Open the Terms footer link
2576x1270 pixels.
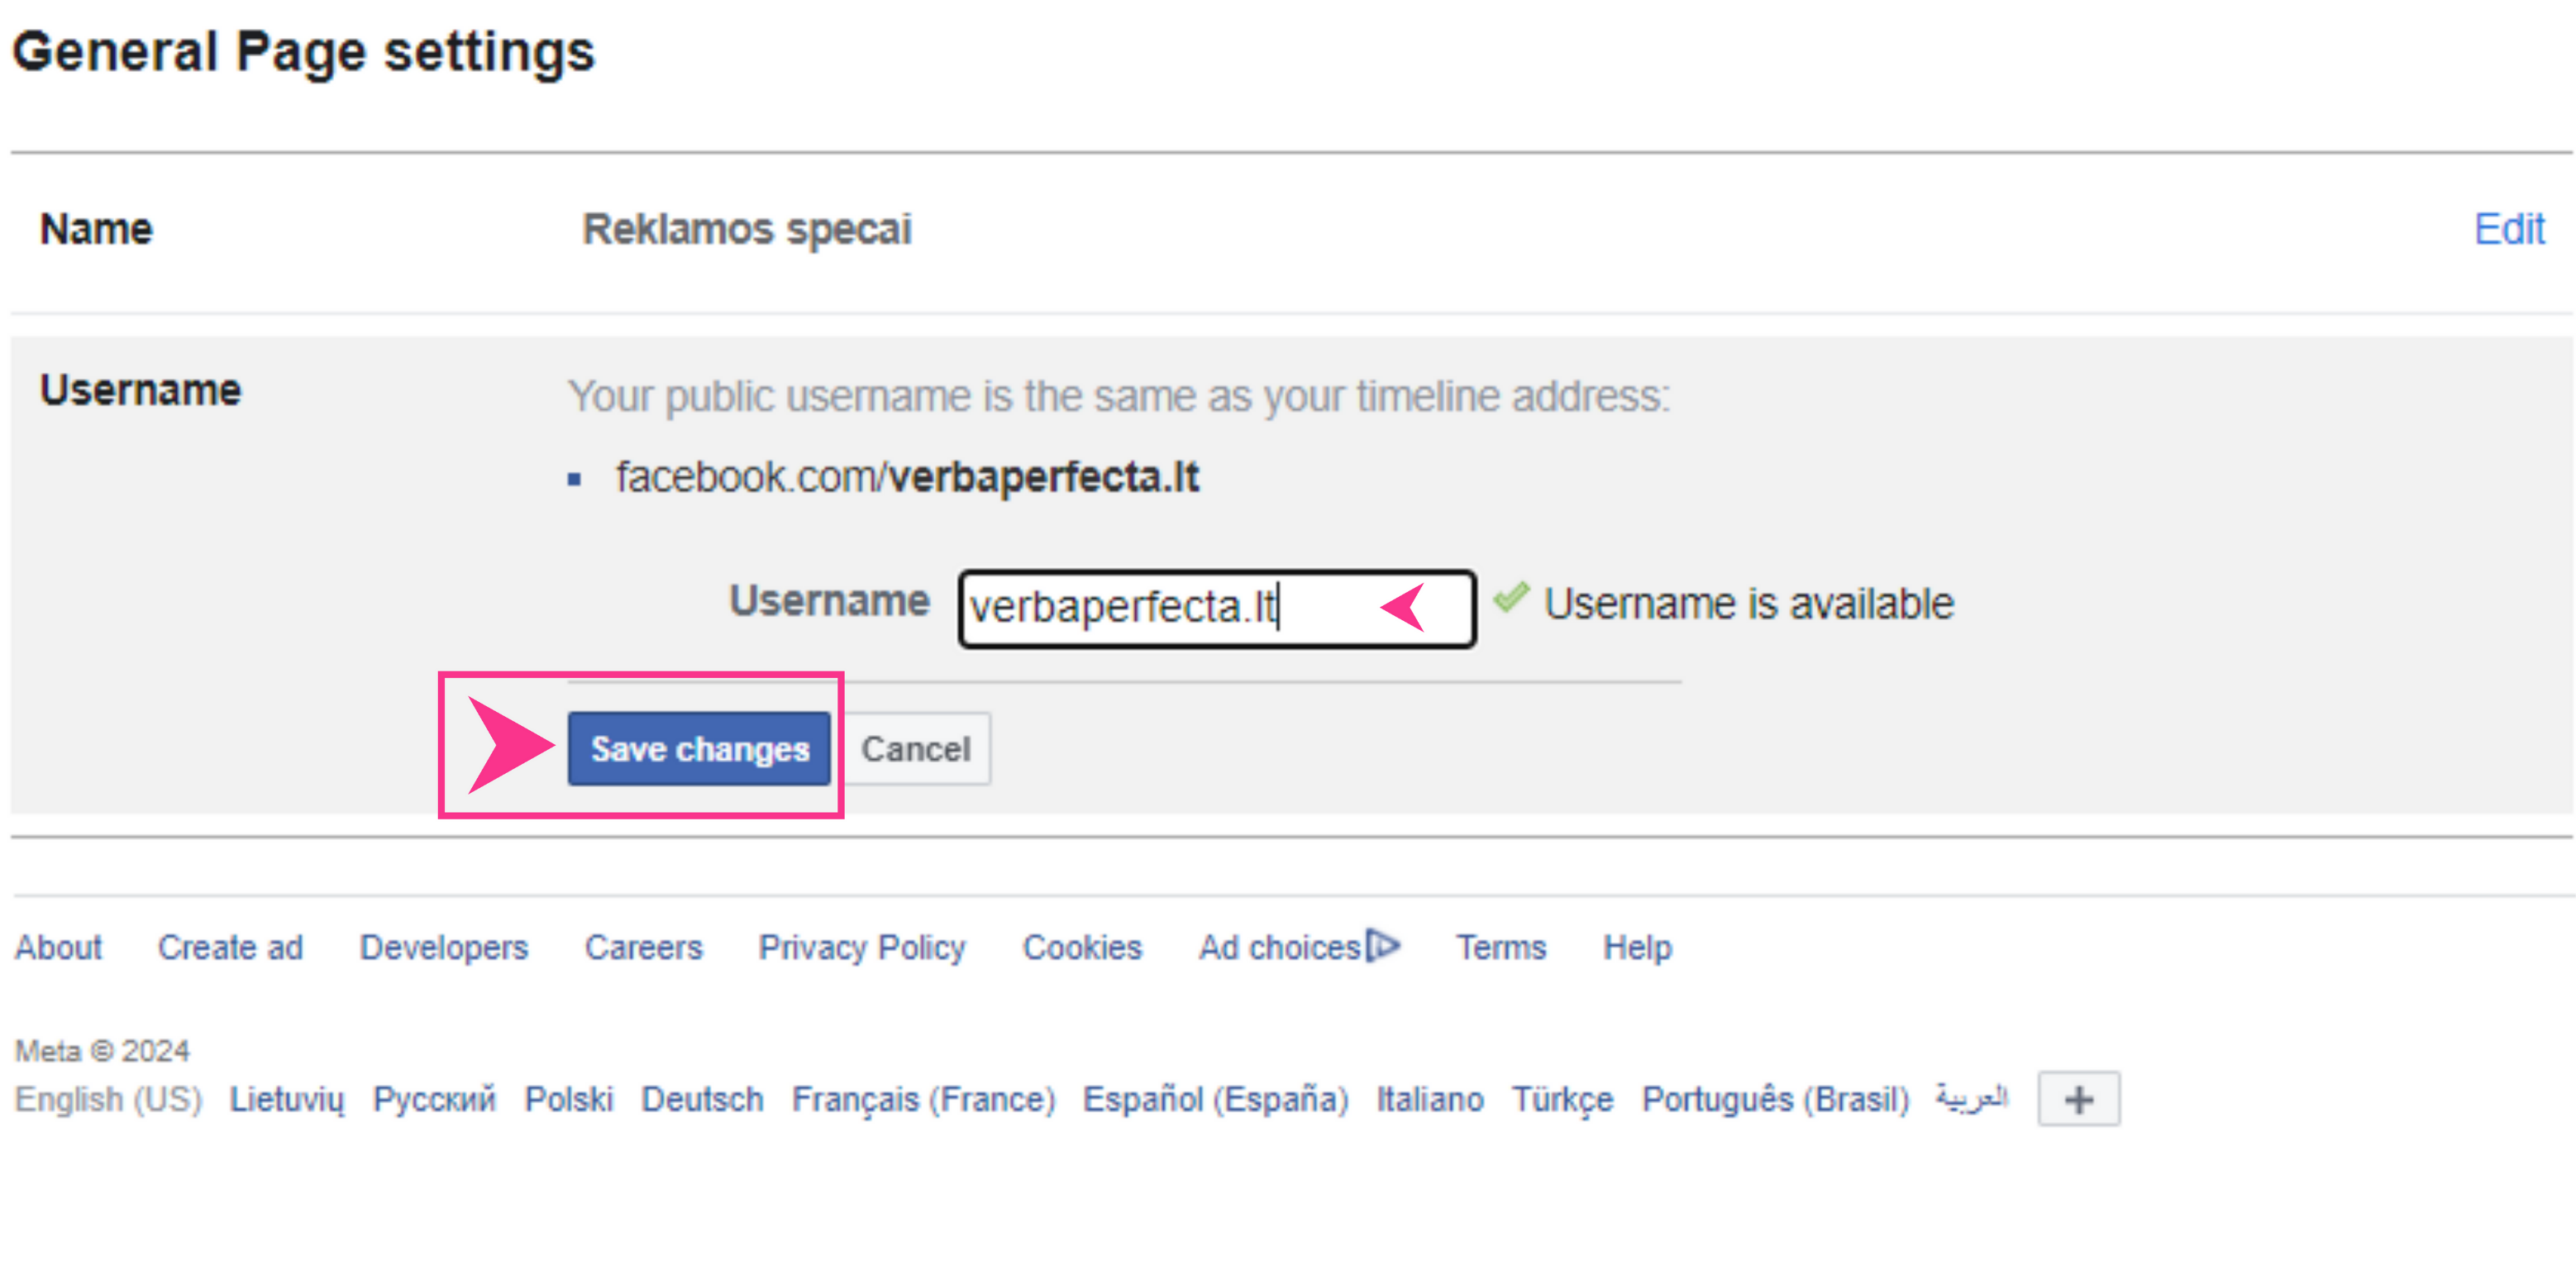click(1501, 947)
